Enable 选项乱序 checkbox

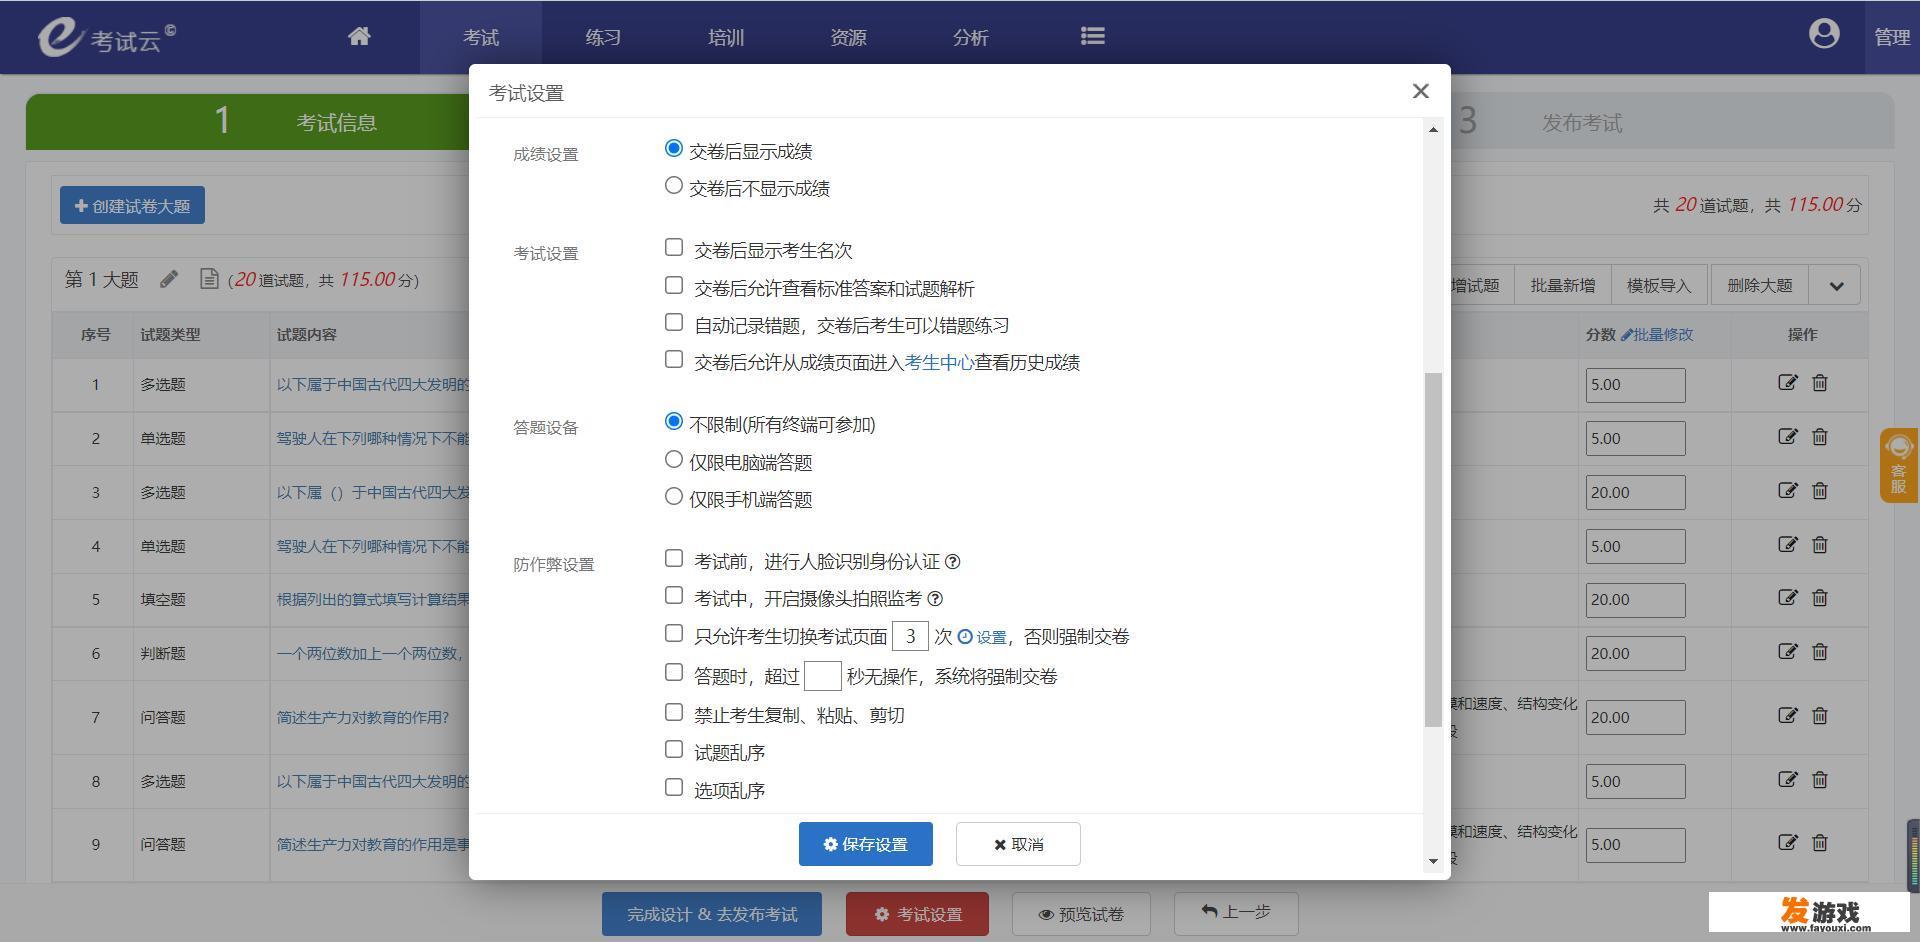pyautogui.click(x=674, y=788)
